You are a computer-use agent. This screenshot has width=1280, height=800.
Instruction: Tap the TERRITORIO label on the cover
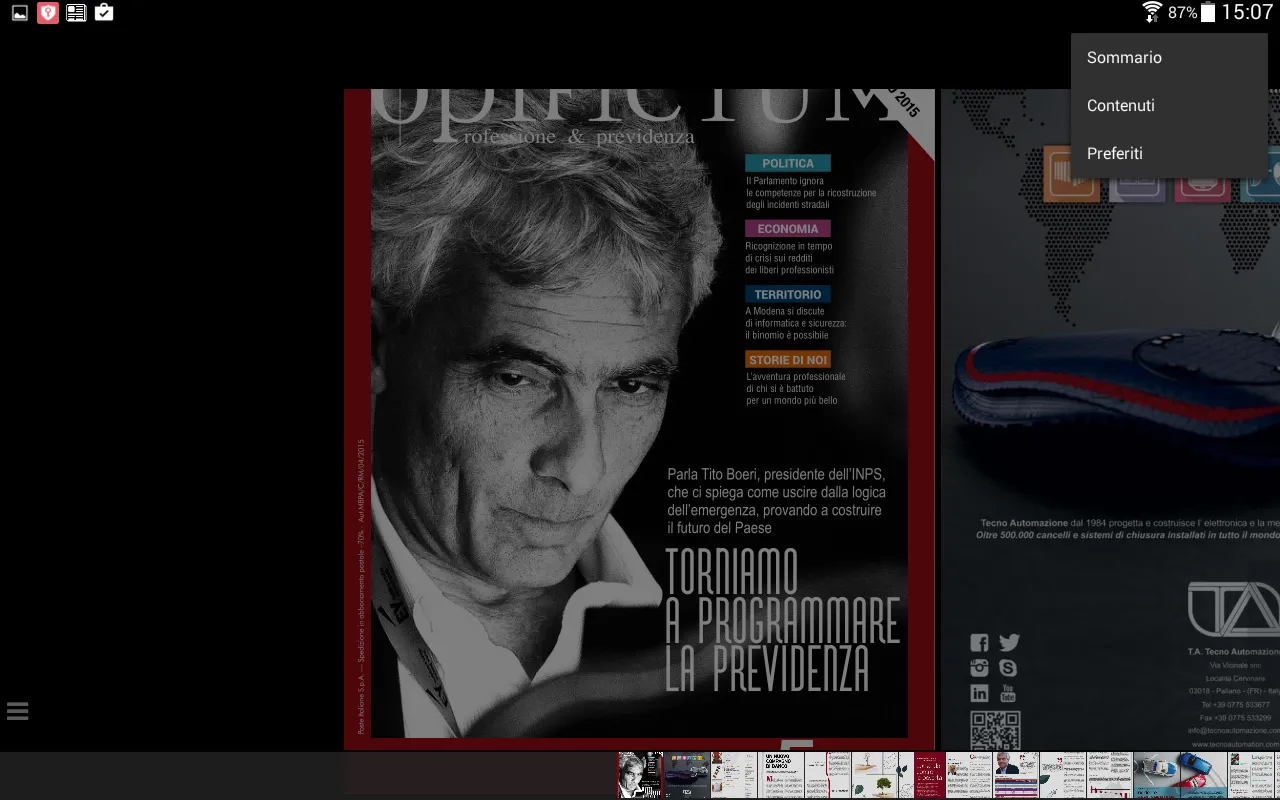tap(788, 295)
